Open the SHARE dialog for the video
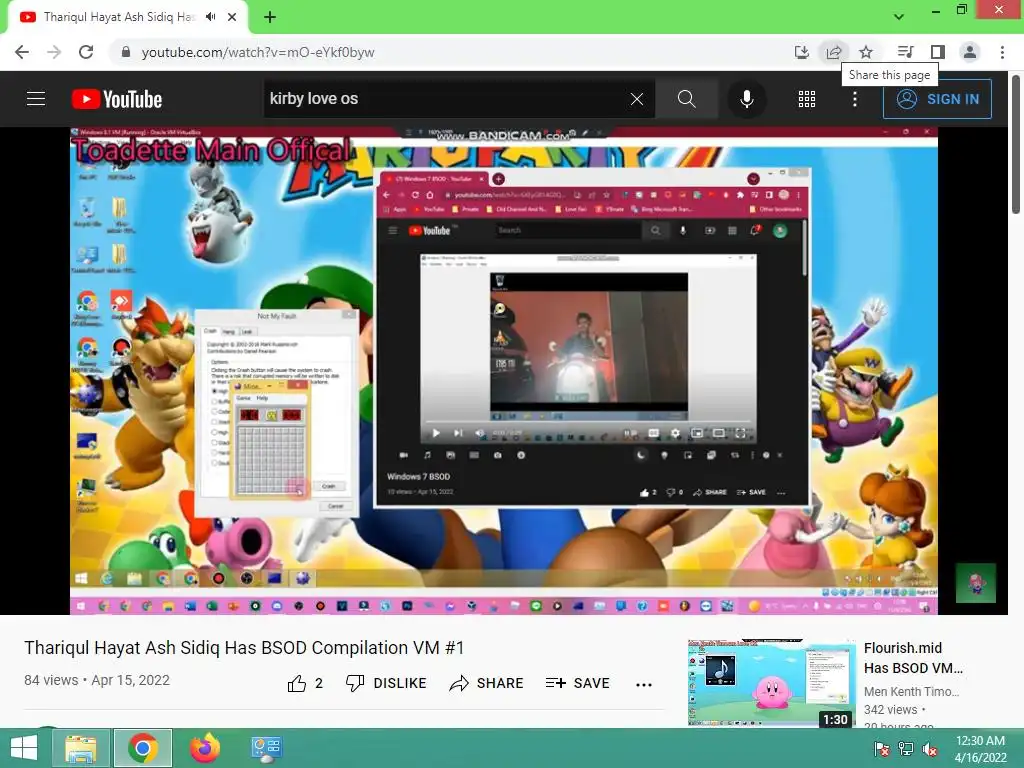Image resolution: width=1024 pixels, height=768 pixels. point(487,683)
